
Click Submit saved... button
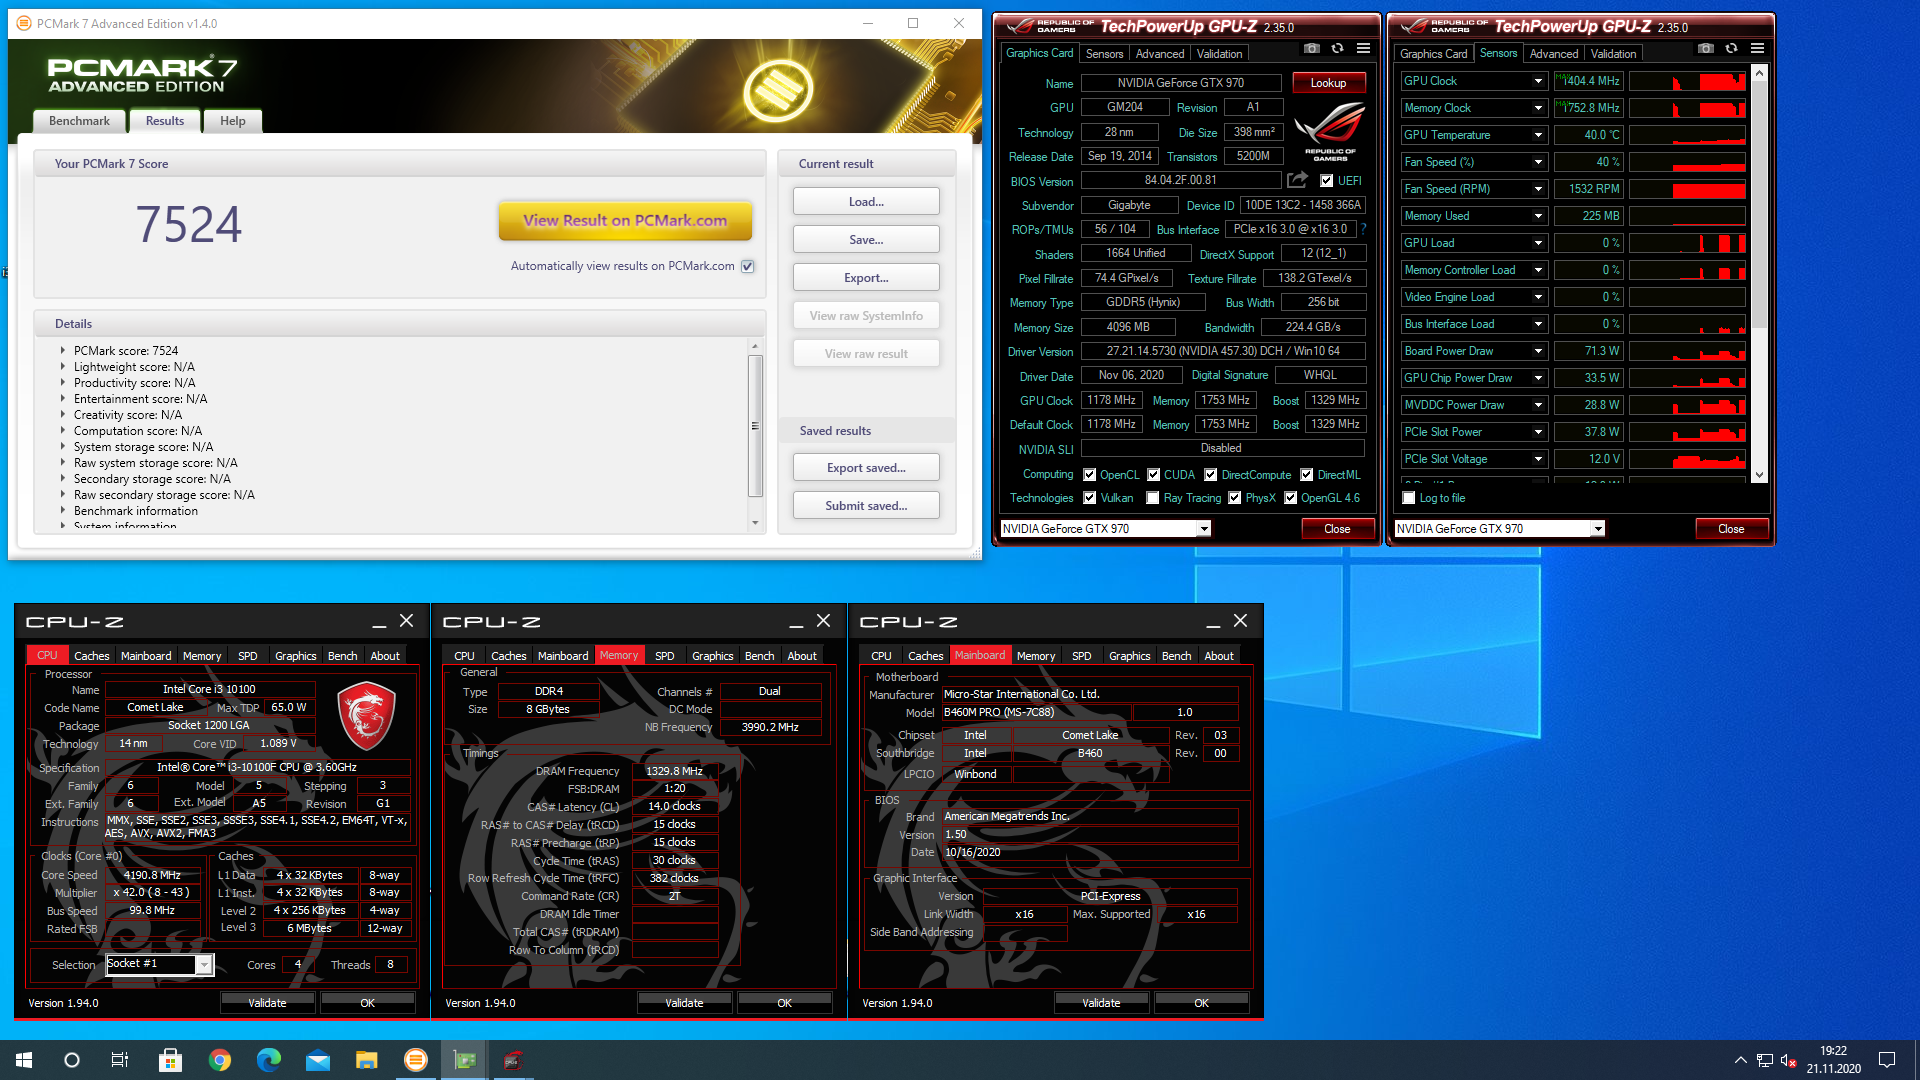pyautogui.click(x=866, y=506)
